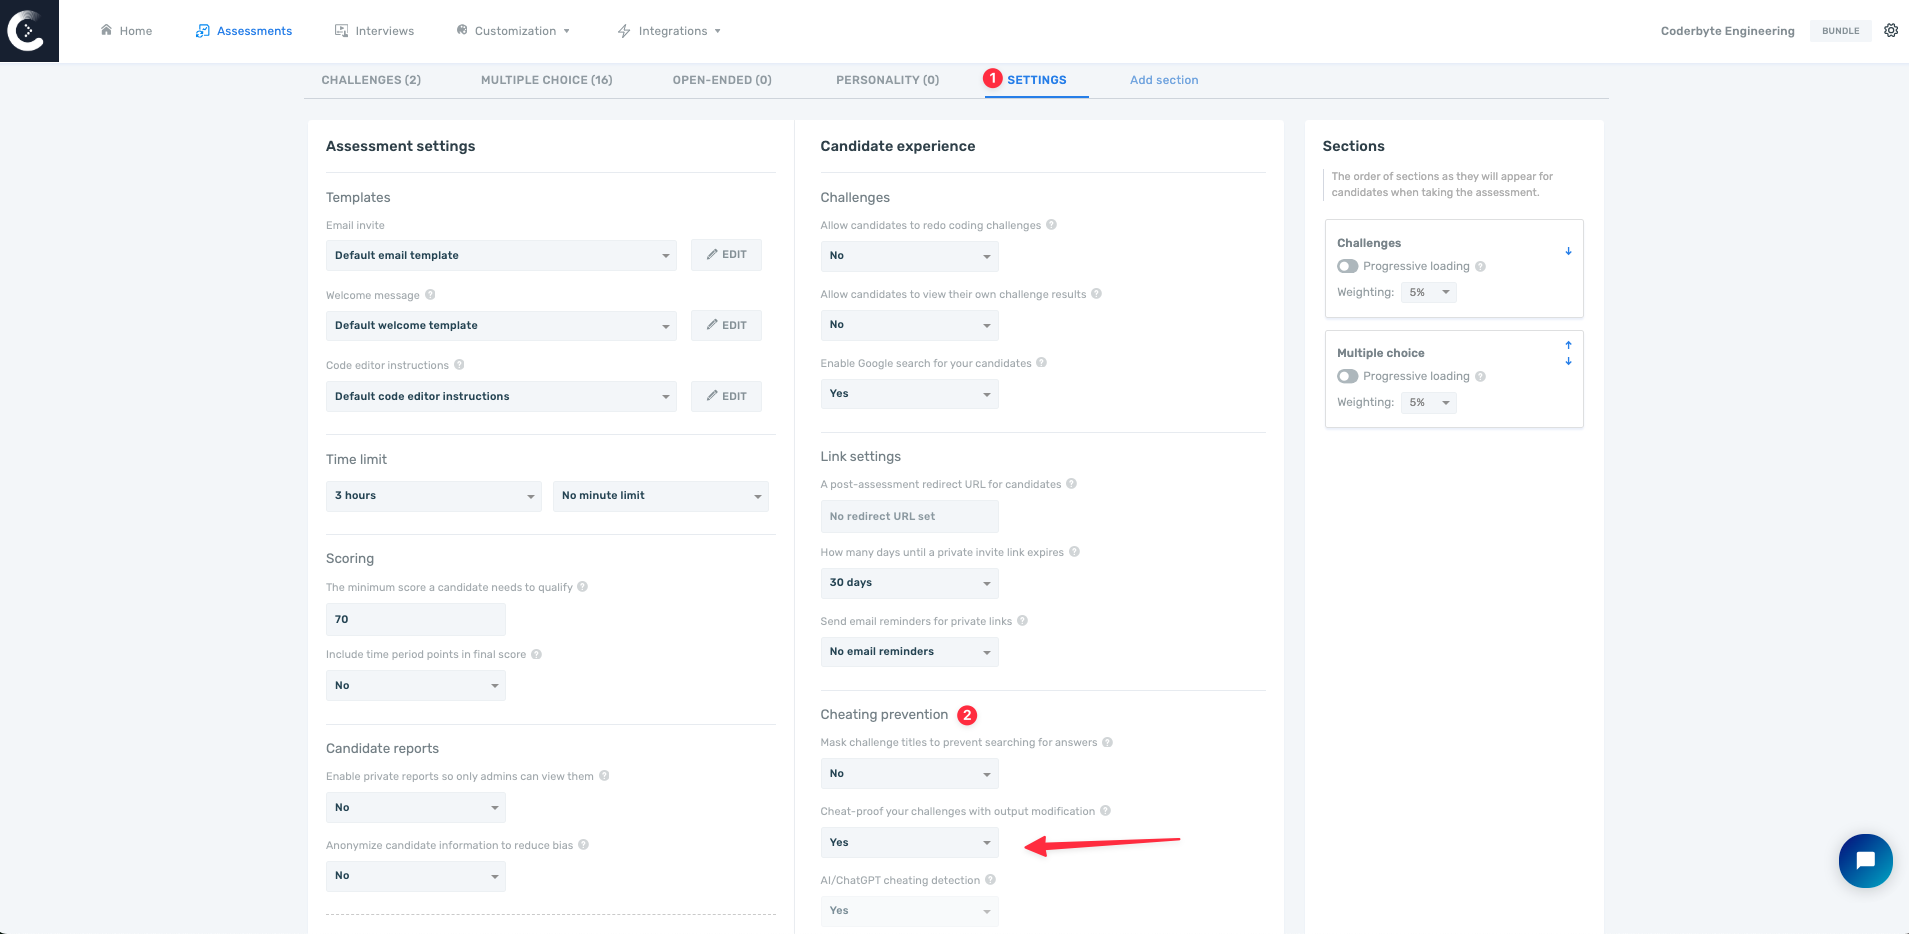Toggle Progressive loading for Challenges

pos(1347,266)
